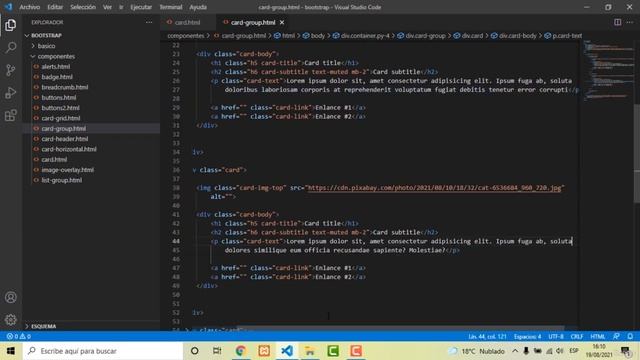
Task: Open the Manage gear icon
Action: pyautogui.click(x=11, y=320)
